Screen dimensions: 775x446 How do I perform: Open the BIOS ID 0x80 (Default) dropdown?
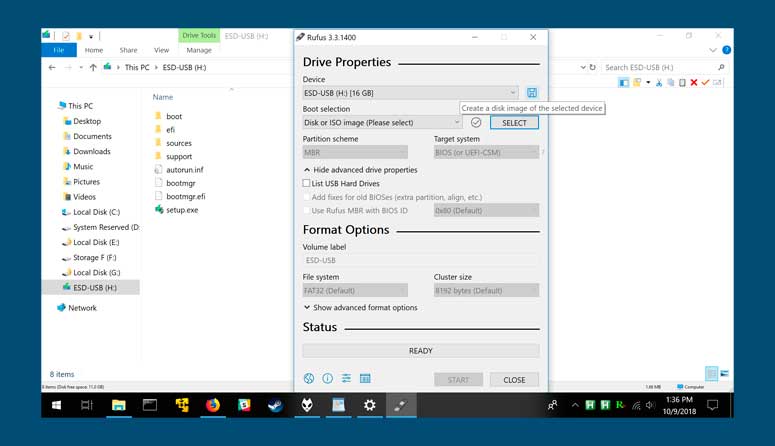pyautogui.click(x=486, y=210)
